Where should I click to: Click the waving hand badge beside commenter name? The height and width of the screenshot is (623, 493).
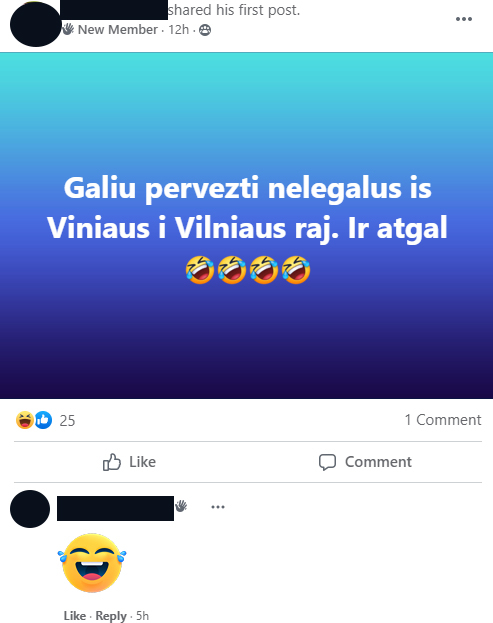pos(181,506)
